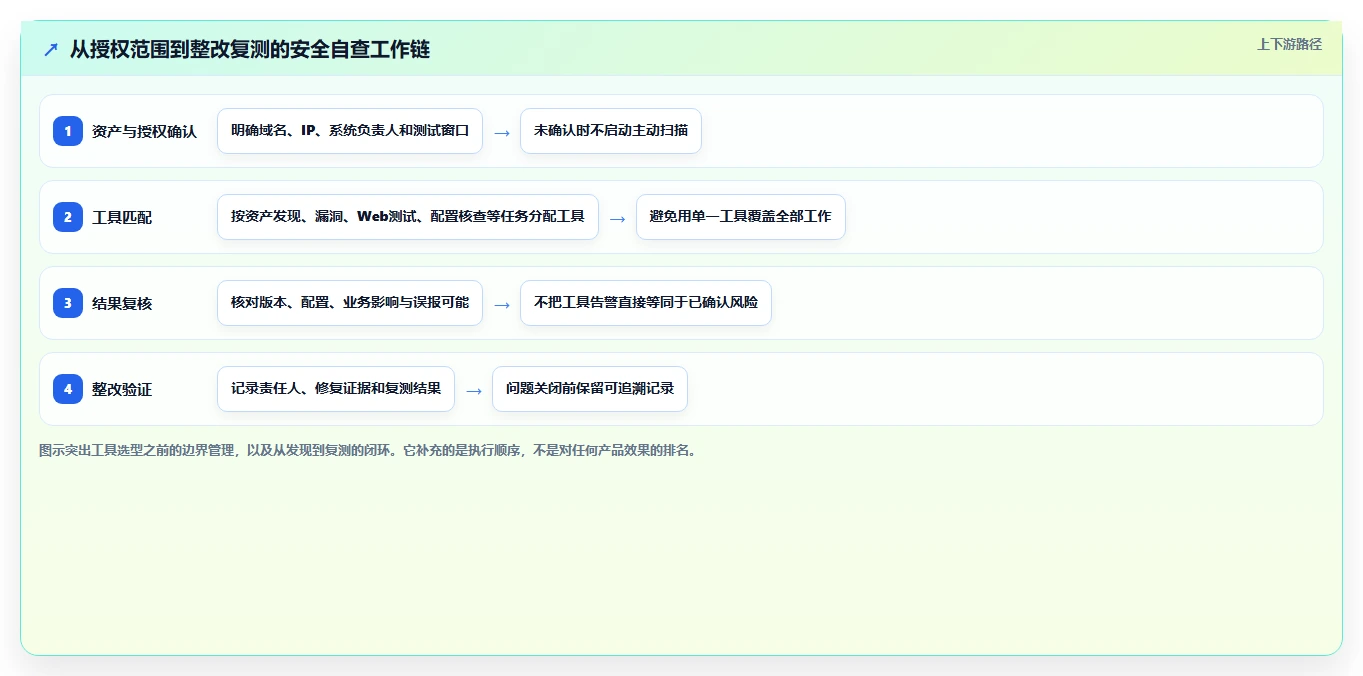Screen dimensions: 1363x676
Task: Click the box 问题关闭前保留可追溯记录
Action: [590, 389]
